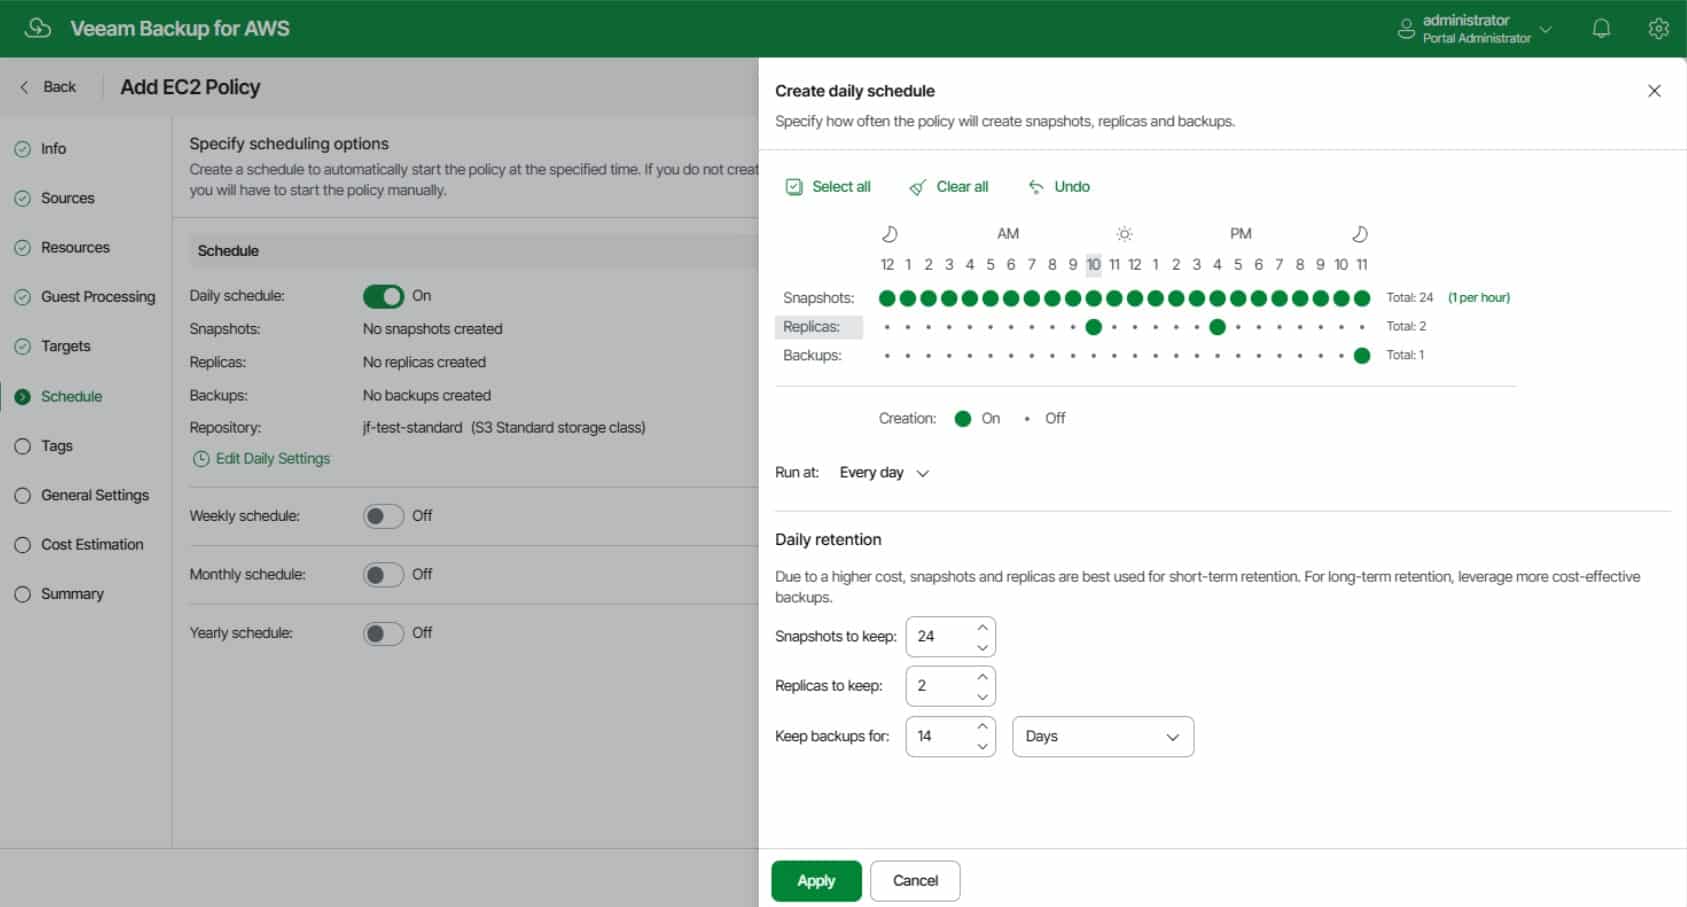The image size is (1687, 907).
Task: Click the Select all link
Action: coord(841,187)
